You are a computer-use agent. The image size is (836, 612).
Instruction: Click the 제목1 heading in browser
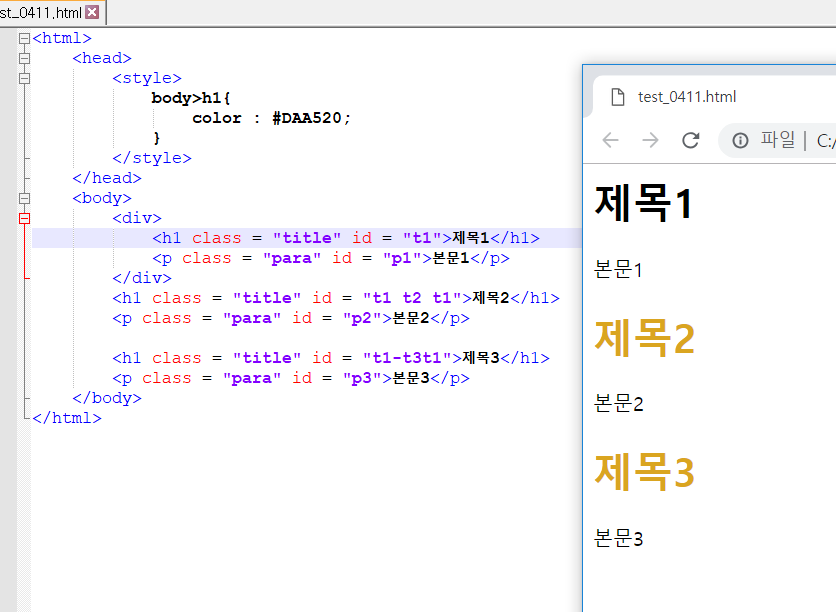point(644,203)
